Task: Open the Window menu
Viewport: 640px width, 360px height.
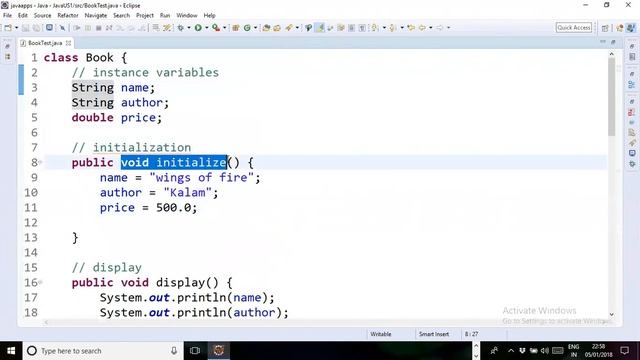Action: [x=187, y=16]
